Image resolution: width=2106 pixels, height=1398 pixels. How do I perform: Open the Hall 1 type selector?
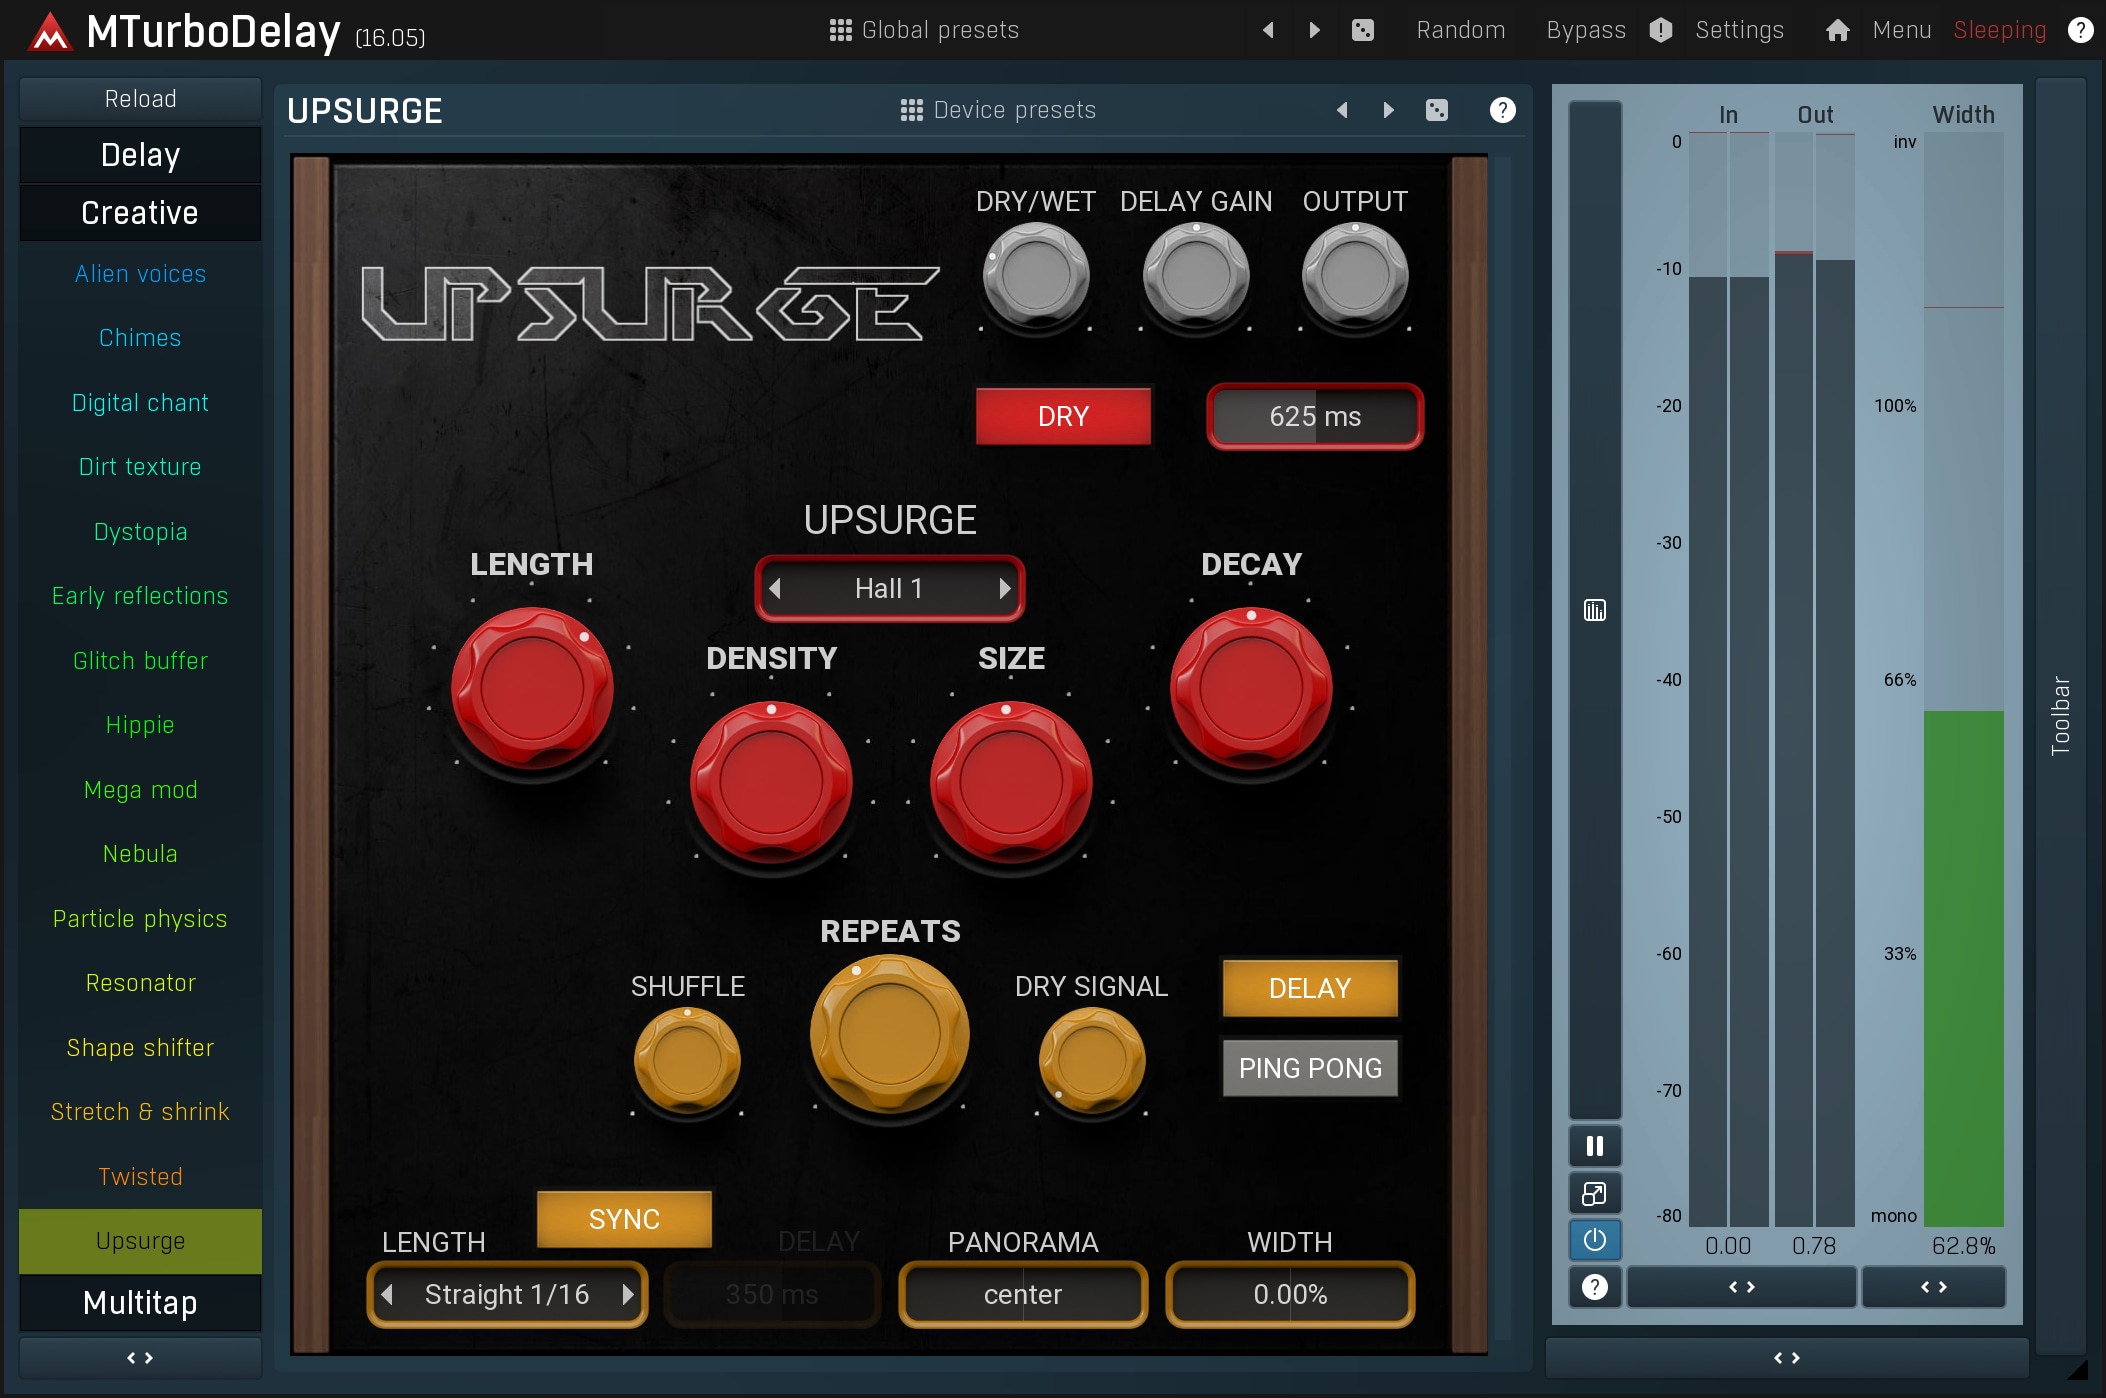pos(889,588)
